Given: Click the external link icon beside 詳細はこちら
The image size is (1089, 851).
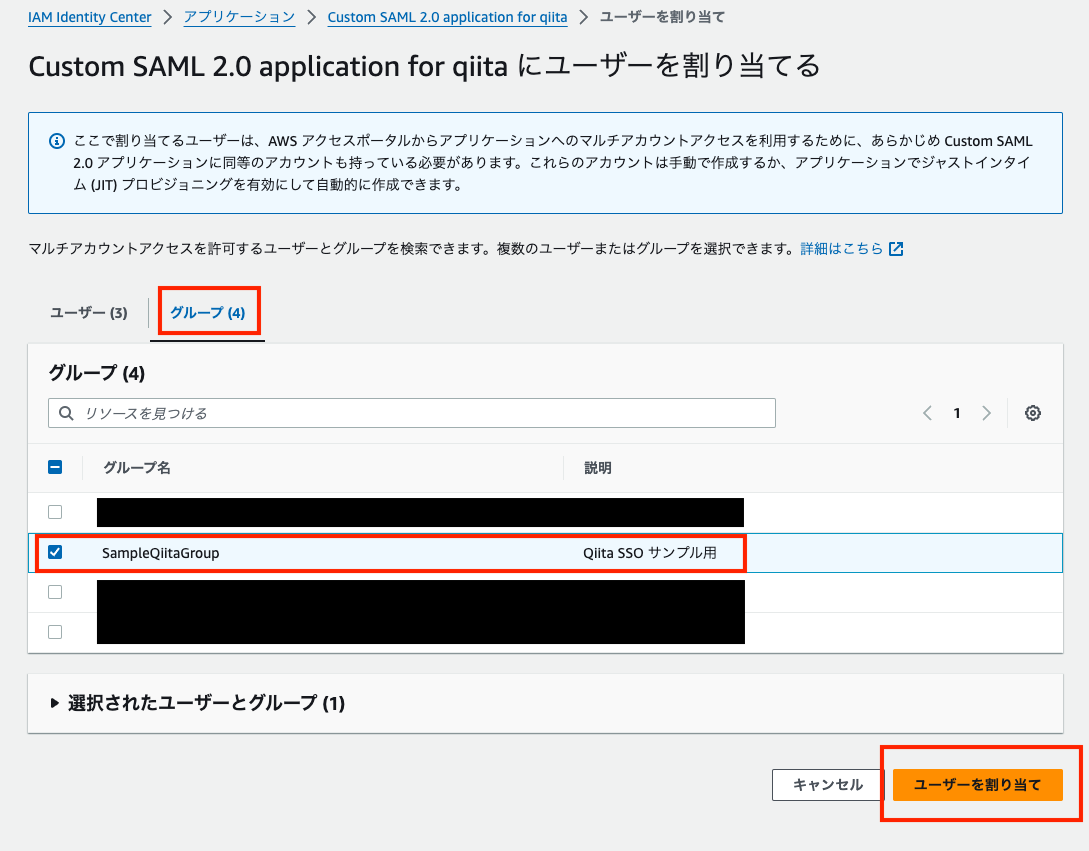Looking at the screenshot, I should click(x=896, y=249).
